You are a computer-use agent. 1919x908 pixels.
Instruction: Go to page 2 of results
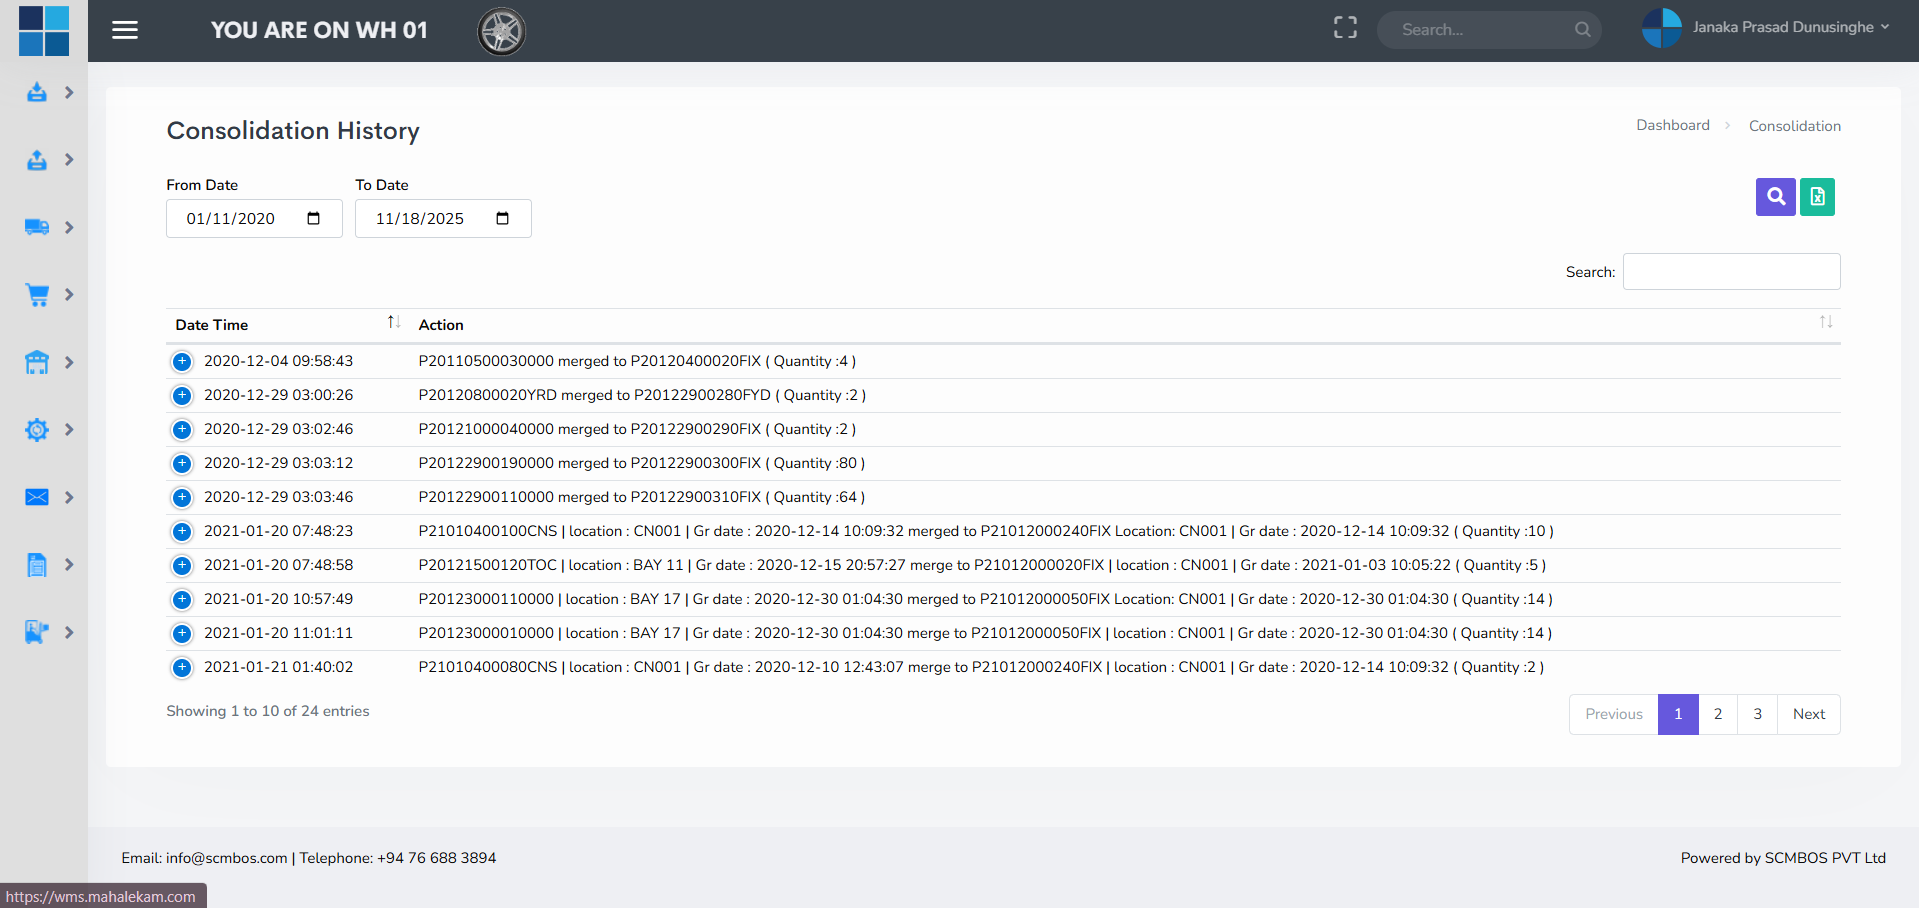[x=1717, y=714]
